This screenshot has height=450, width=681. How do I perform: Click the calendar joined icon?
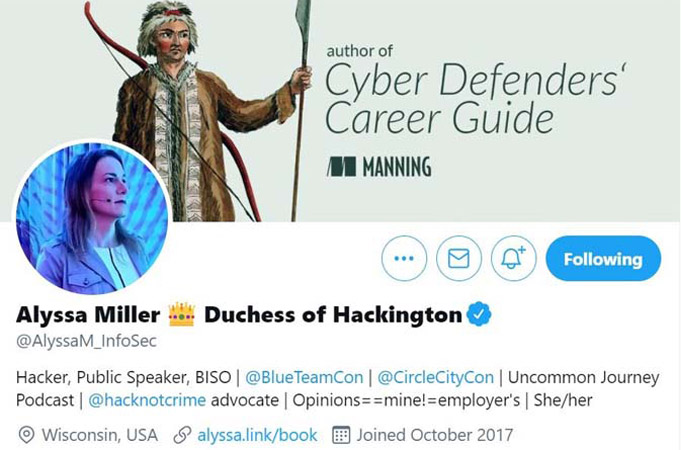pos(341,435)
